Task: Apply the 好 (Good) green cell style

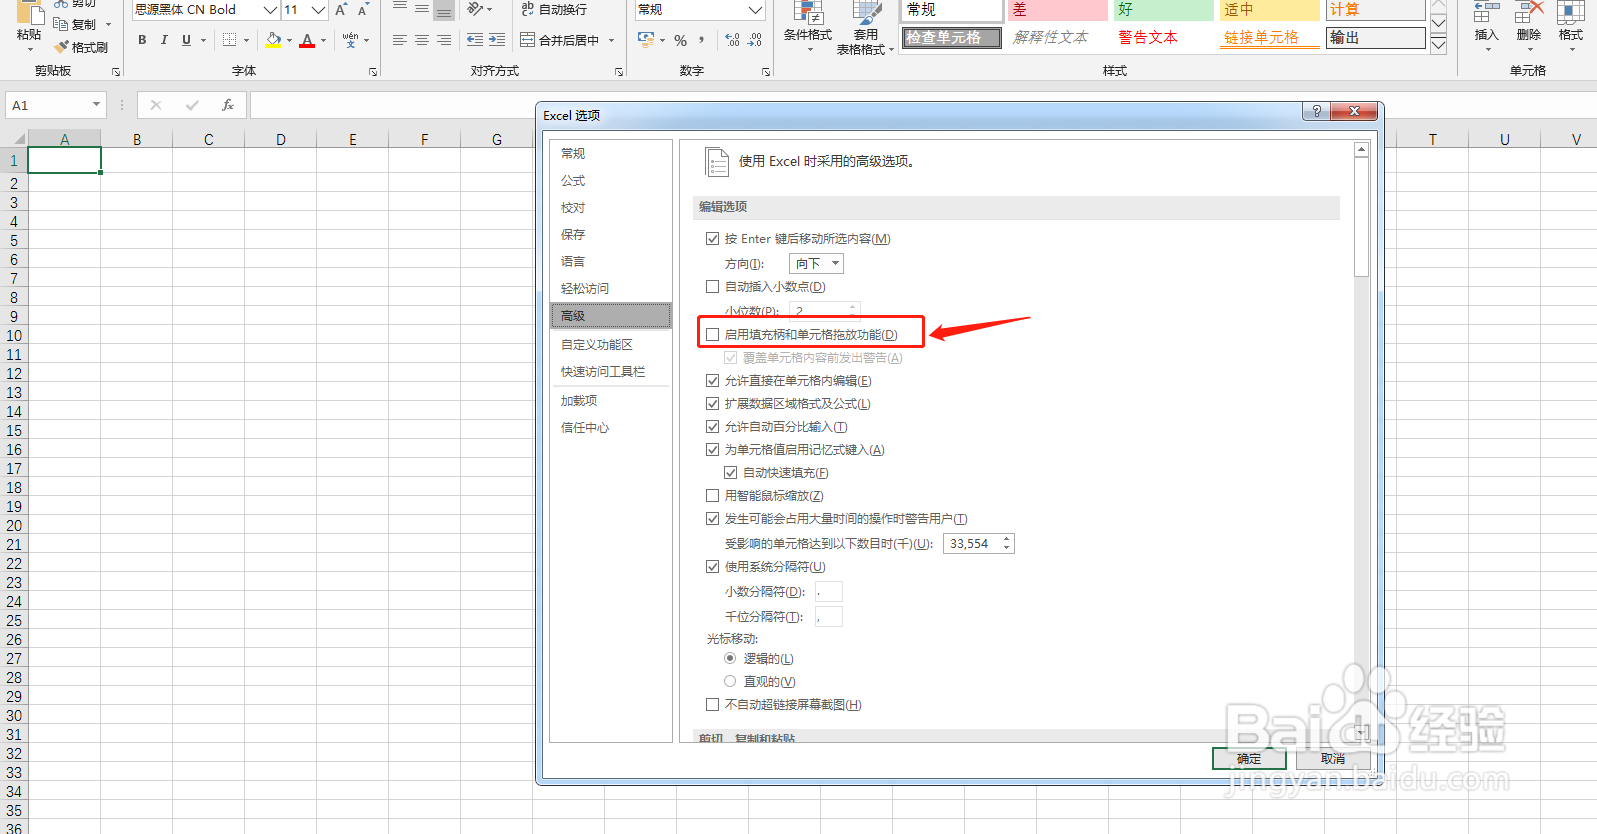Action: tap(1163, 10)
